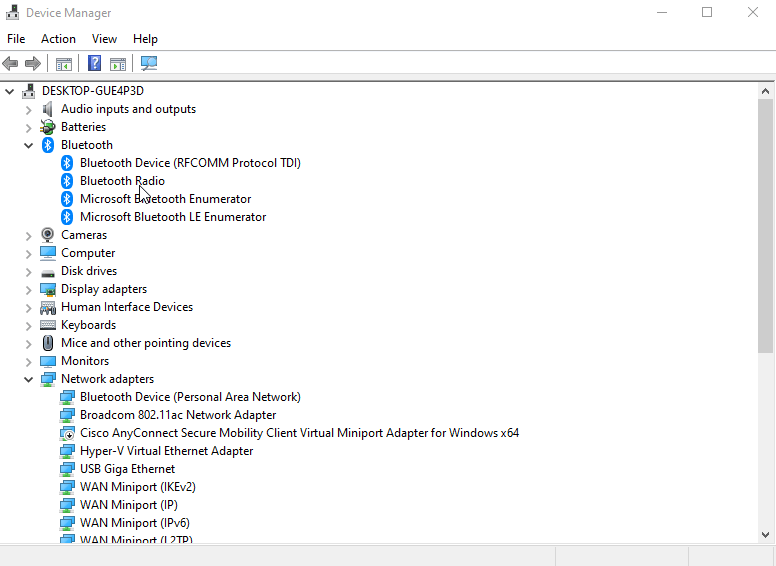Expand the Monitors category

click(x=28, y=362)
